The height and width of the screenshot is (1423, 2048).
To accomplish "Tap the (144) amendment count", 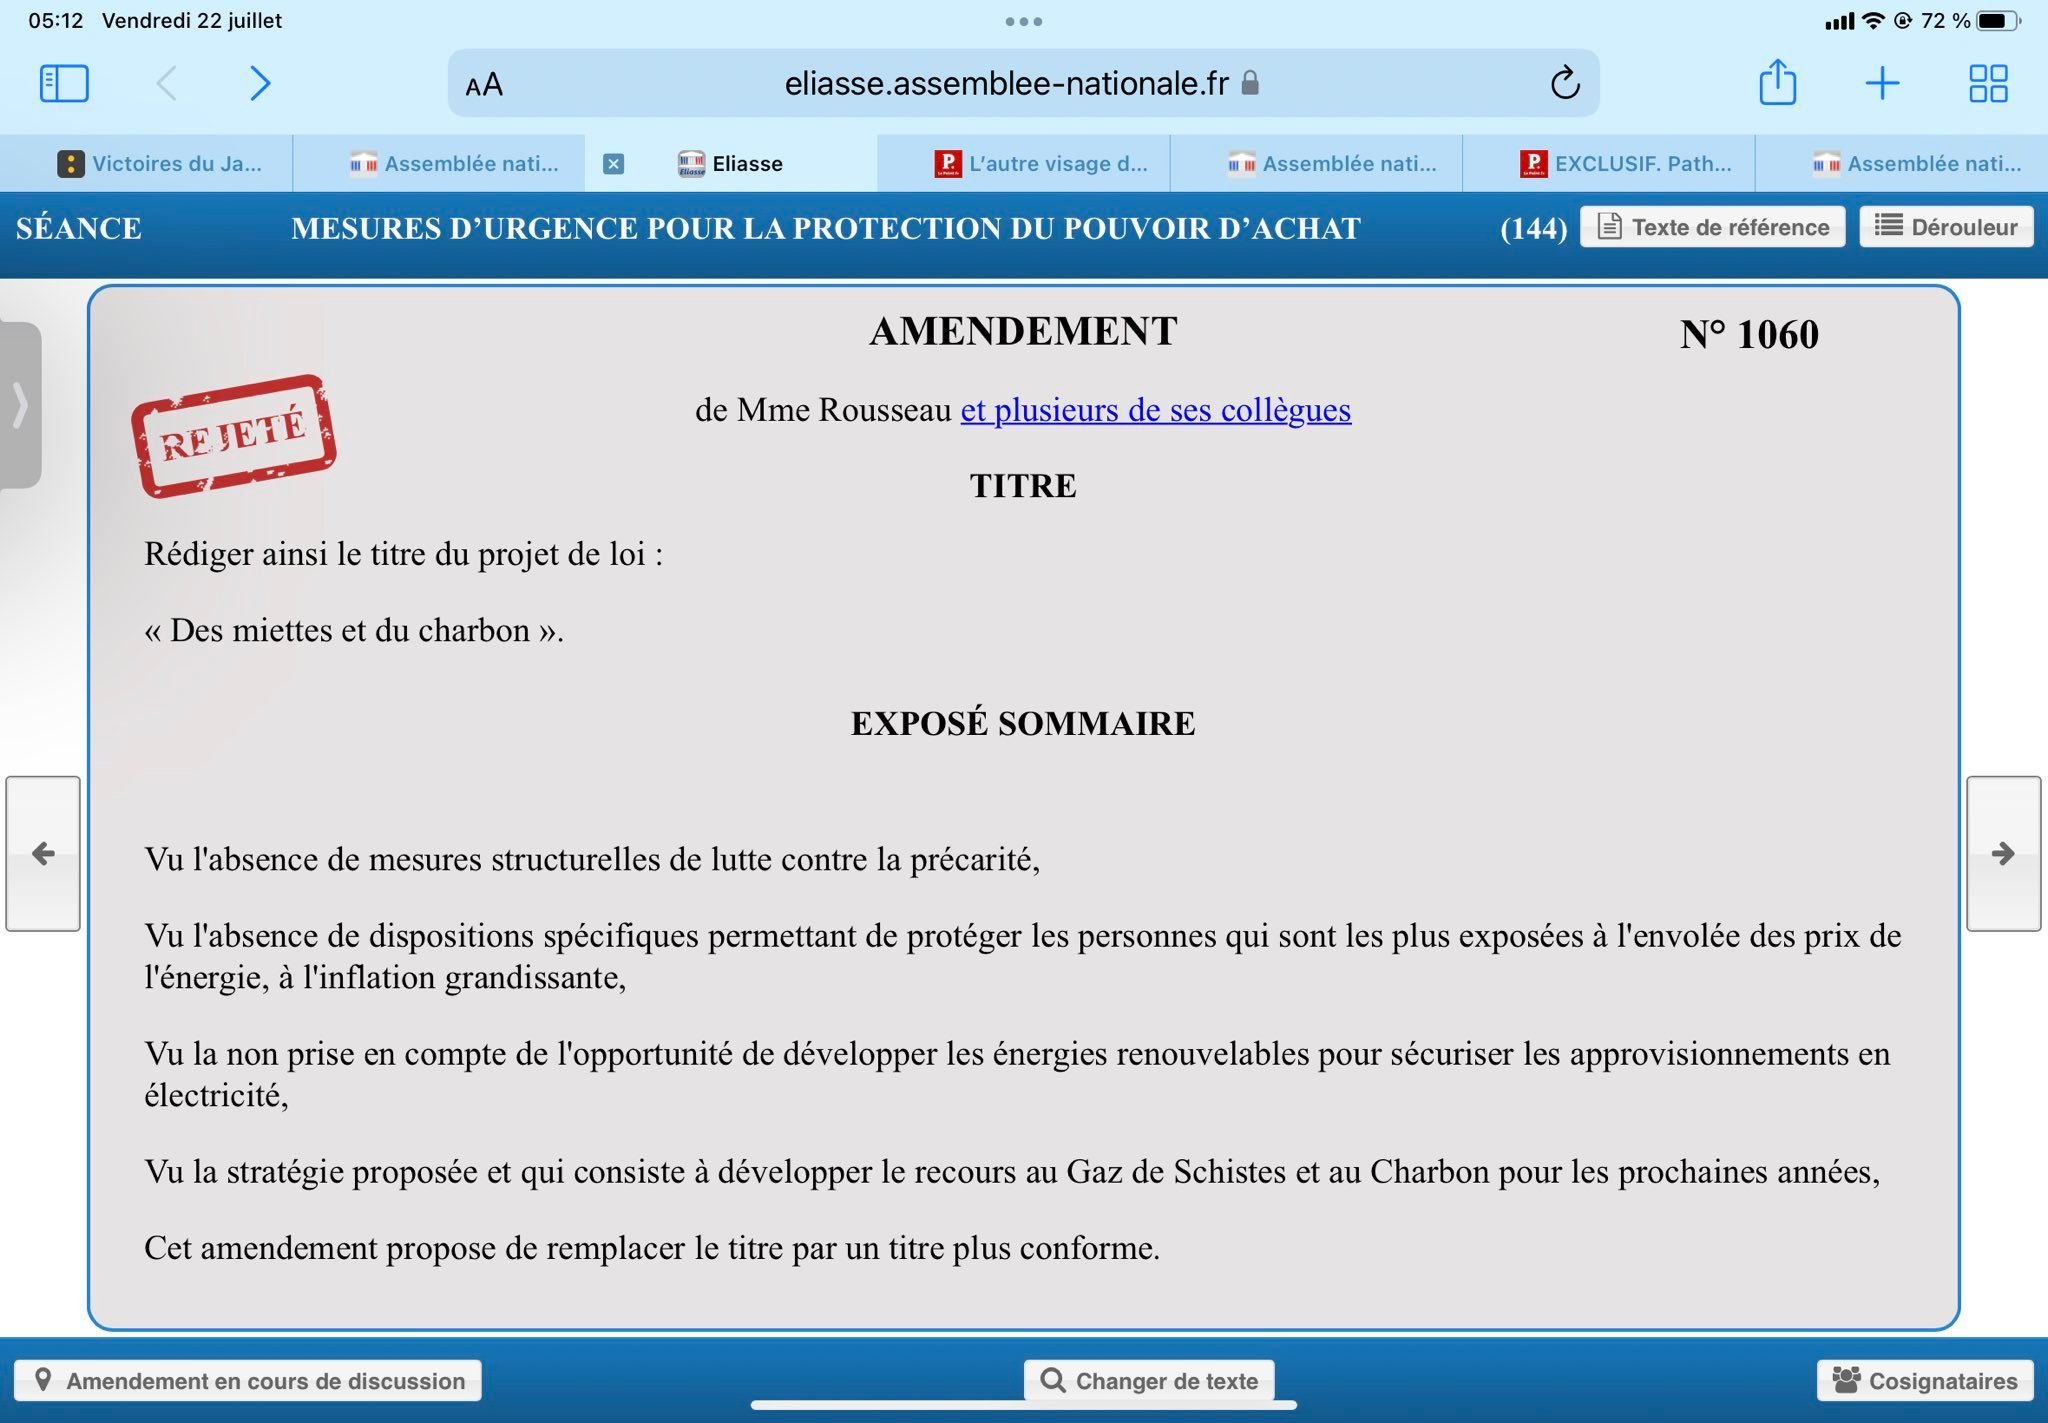I will [1533, 228].
